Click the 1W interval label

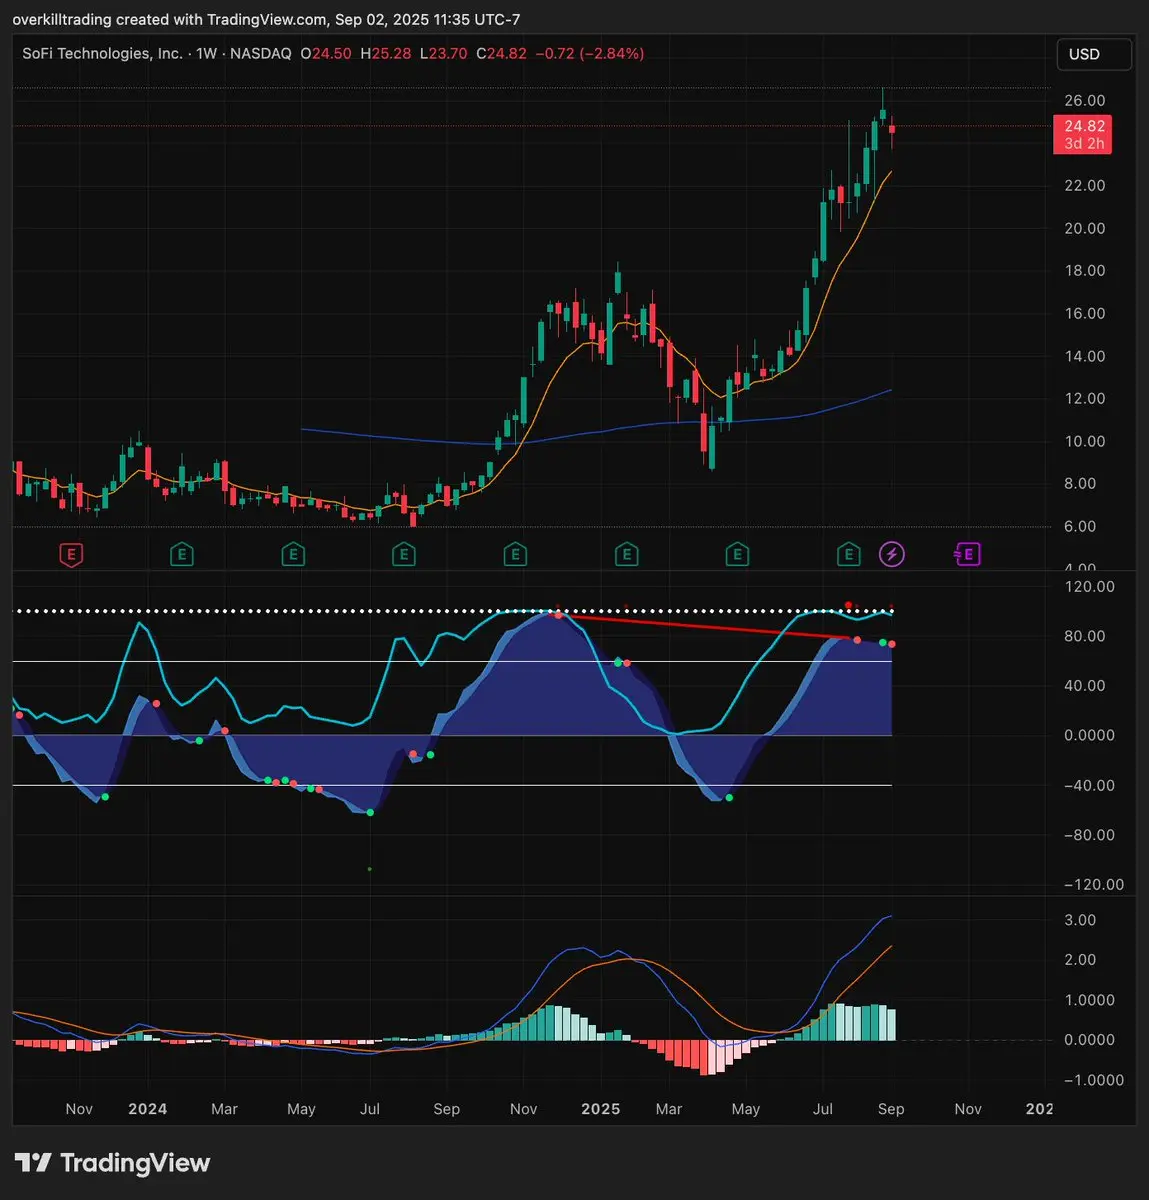pos(207,53)
